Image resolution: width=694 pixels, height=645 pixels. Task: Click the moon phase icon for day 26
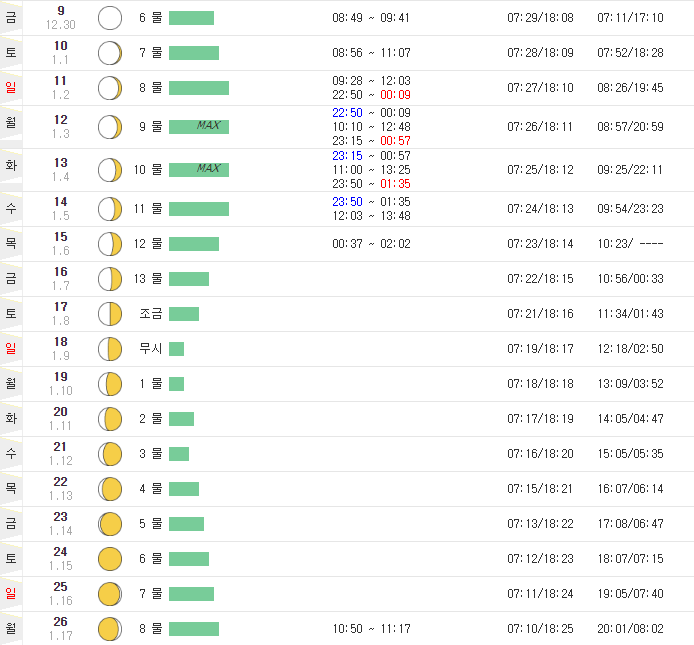click(x=110, y=629)
